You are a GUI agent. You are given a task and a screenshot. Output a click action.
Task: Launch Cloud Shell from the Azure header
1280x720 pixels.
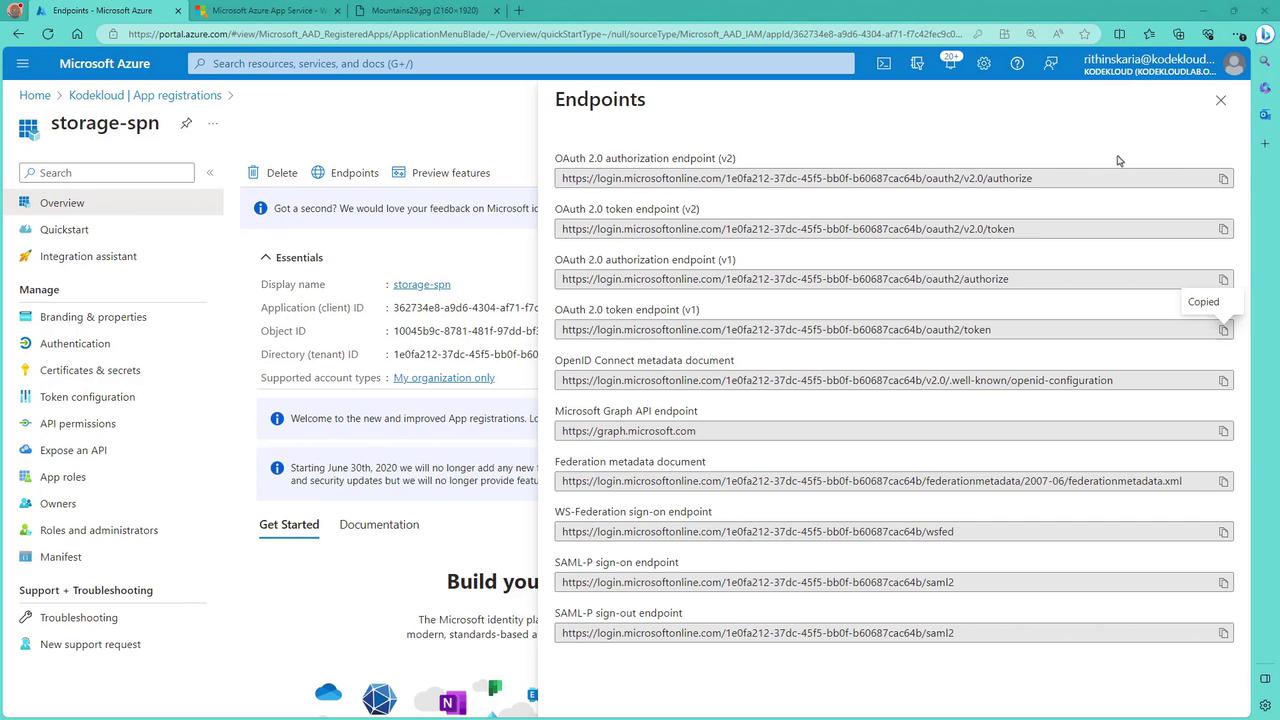pos(884,63)
